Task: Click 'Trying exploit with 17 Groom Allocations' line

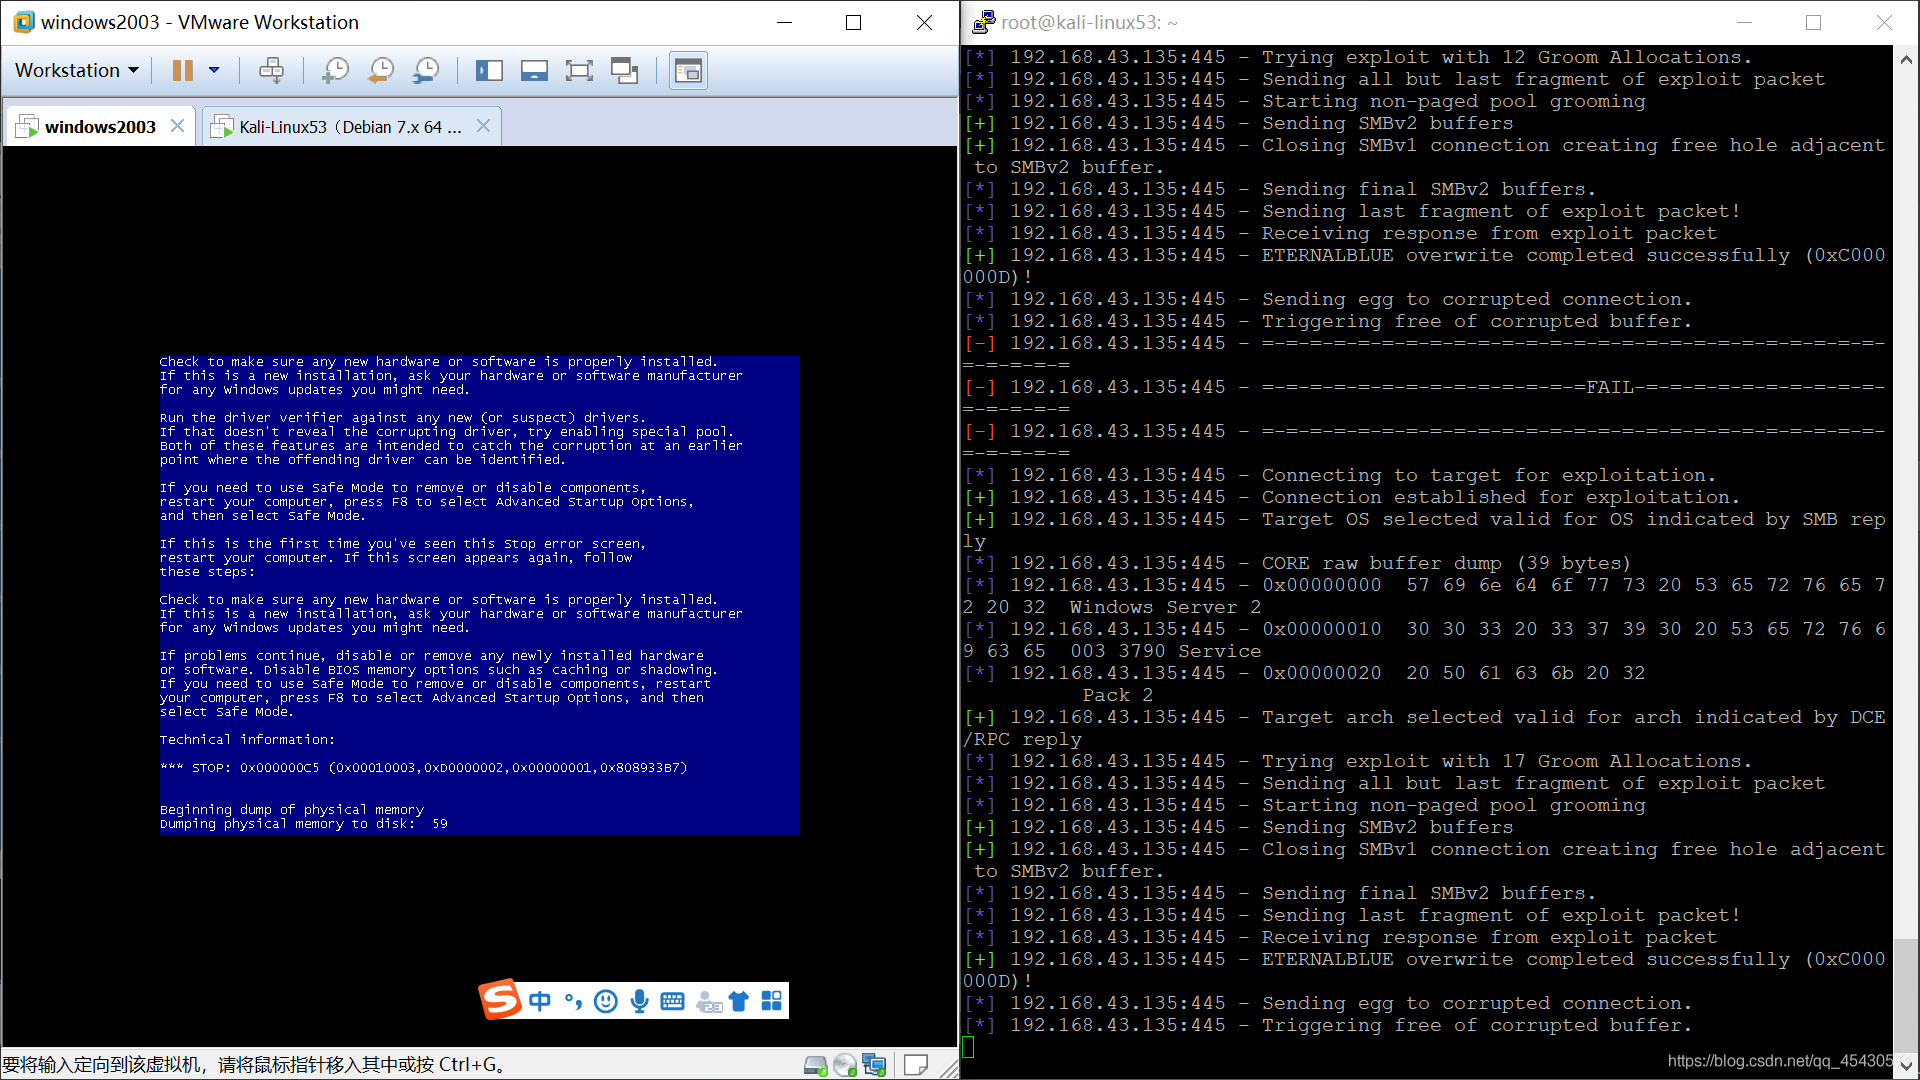Action: (x=1356, y=761)
